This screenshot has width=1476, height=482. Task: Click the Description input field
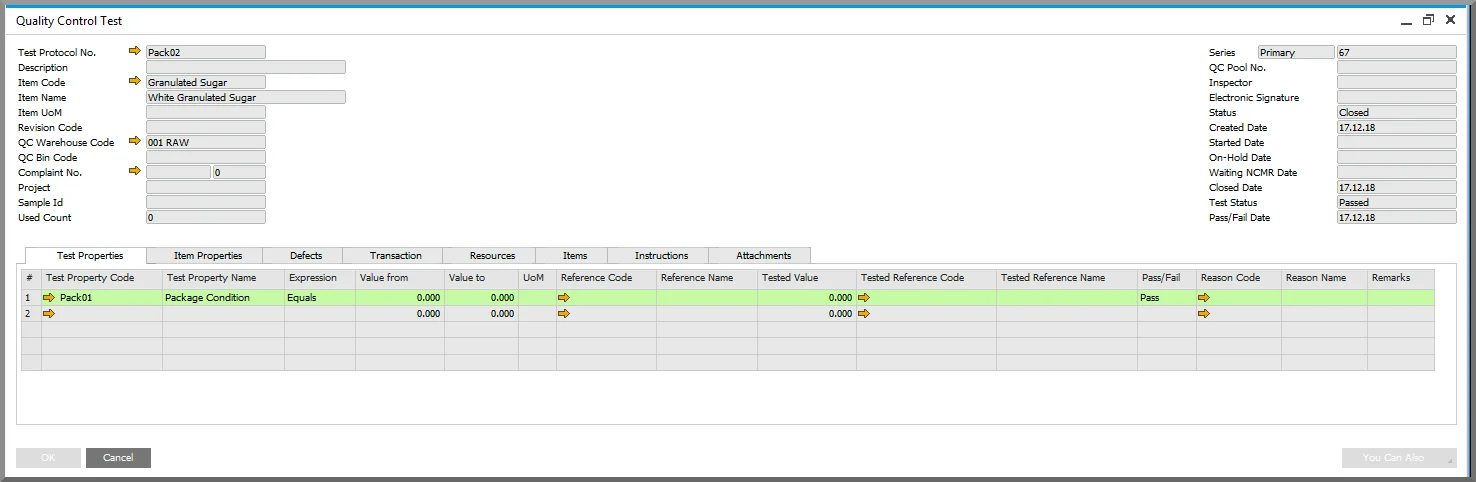[246, 67]
